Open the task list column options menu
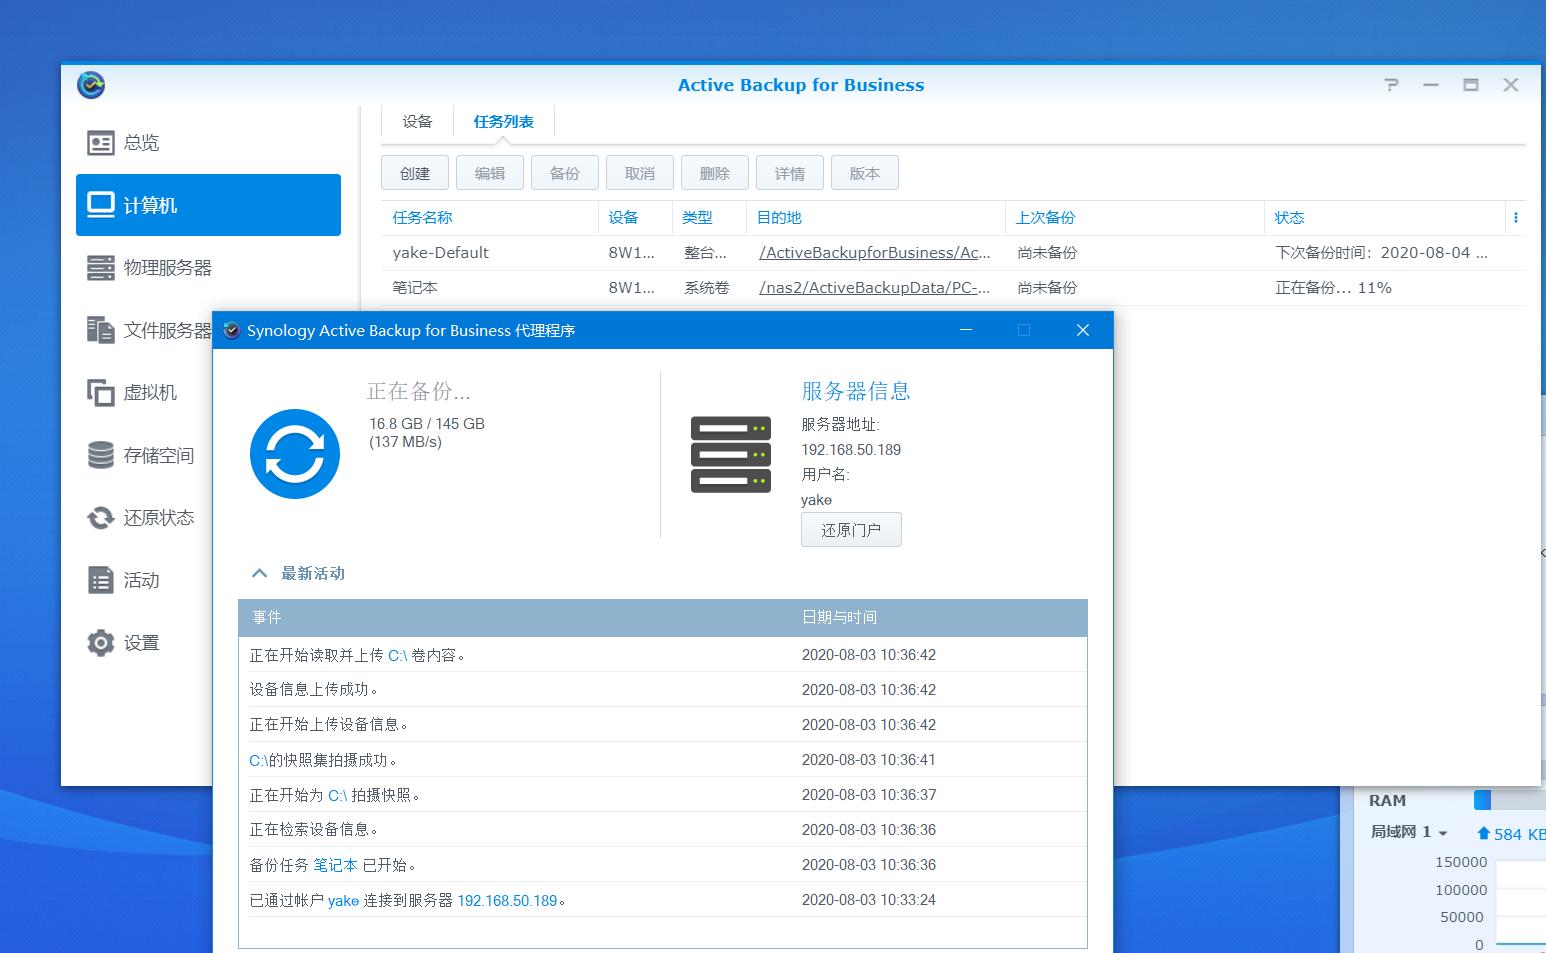Image resolution: width=1546 pixels, height=953 pixels. point(1517,217)
